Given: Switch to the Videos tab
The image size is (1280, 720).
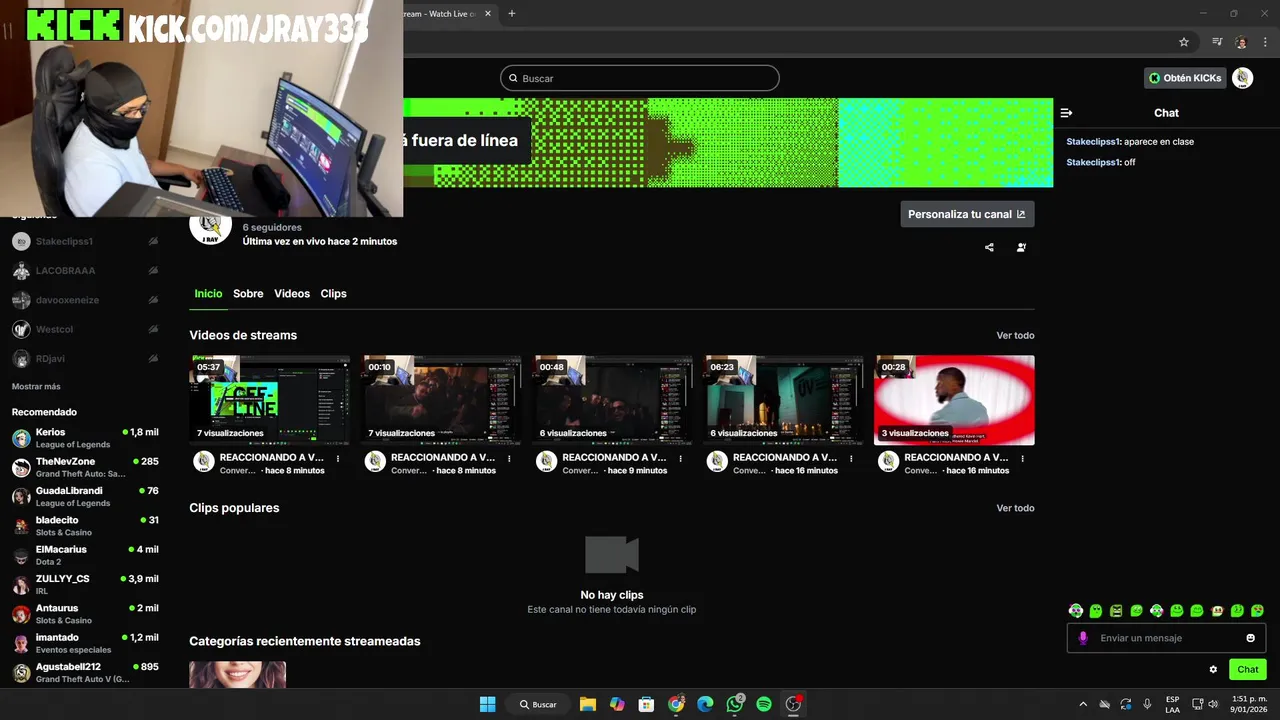Looking at the screenshot, I should (292, 294).
